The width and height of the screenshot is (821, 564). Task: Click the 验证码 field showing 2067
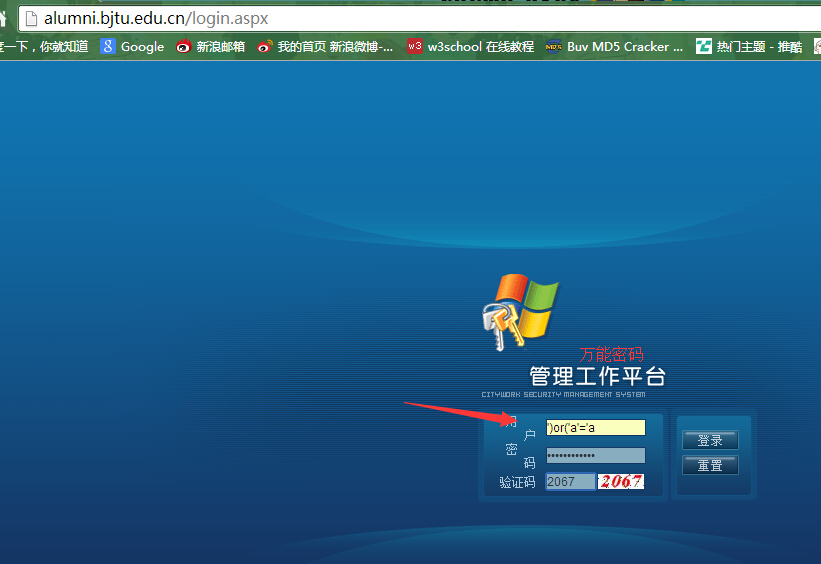pyautogui.click(x=571, y=481)
